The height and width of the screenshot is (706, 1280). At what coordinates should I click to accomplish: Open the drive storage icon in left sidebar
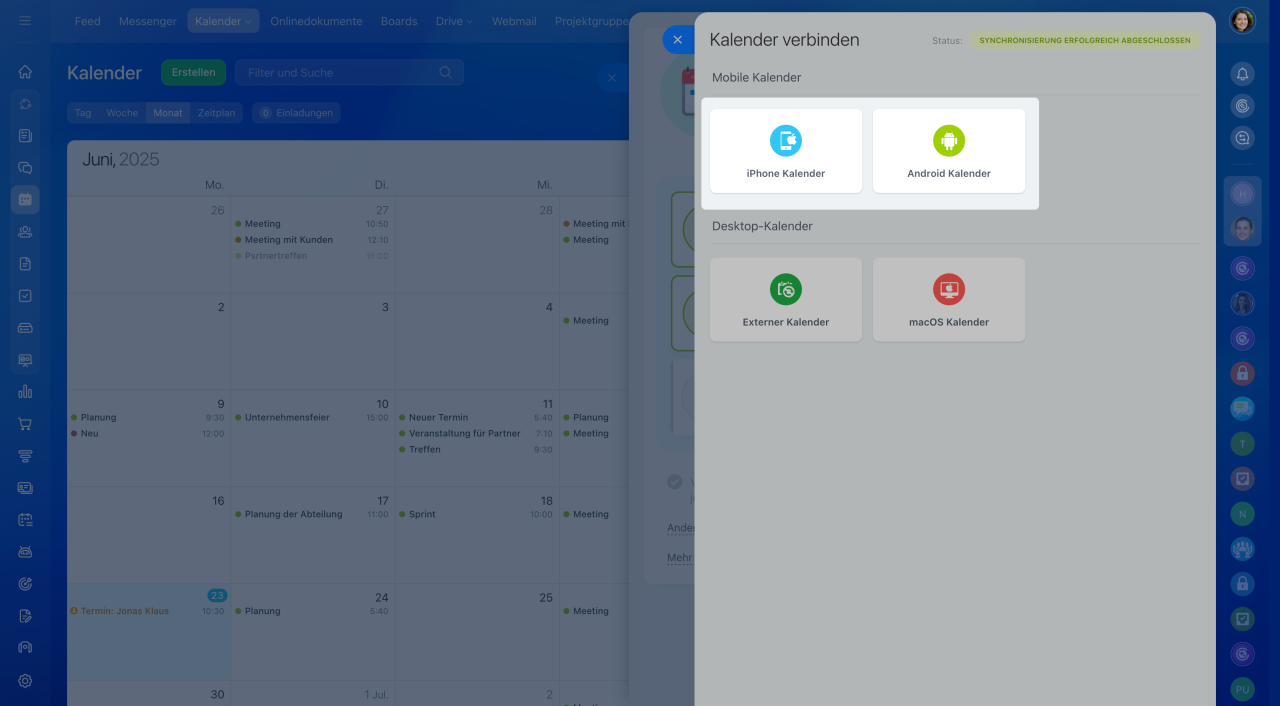point(25,328)
